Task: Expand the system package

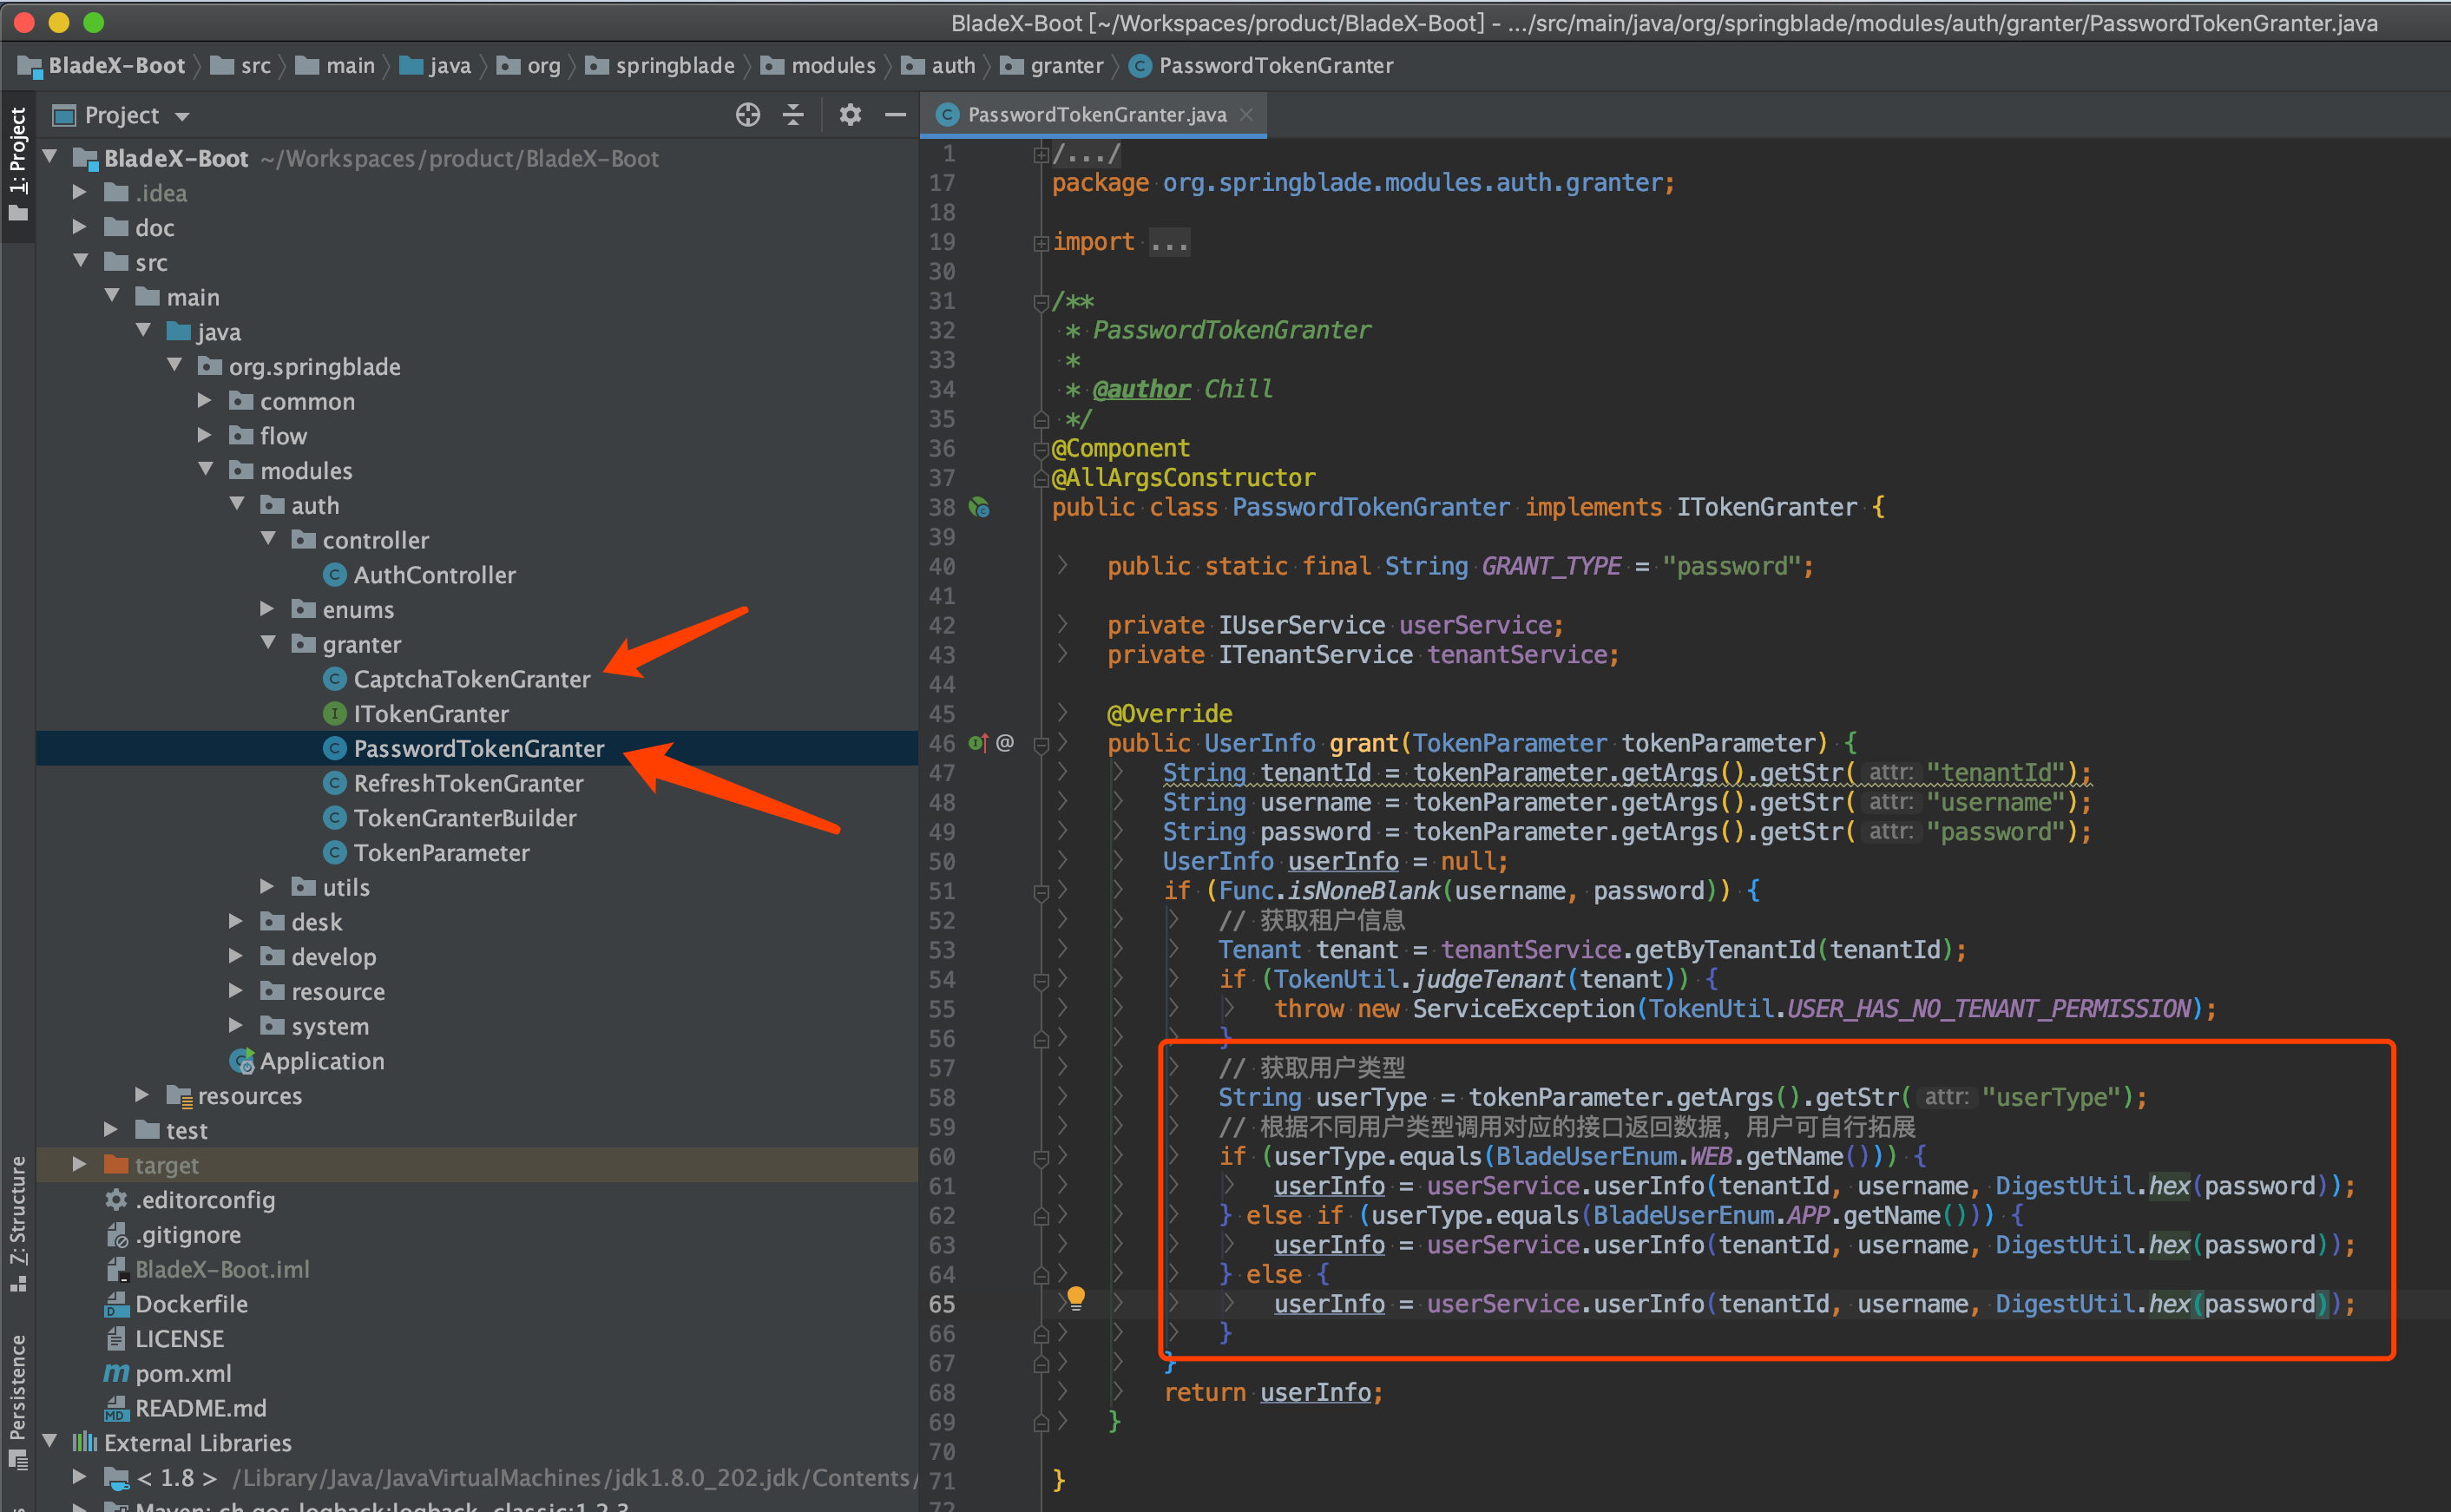Action: [236, 1025]
